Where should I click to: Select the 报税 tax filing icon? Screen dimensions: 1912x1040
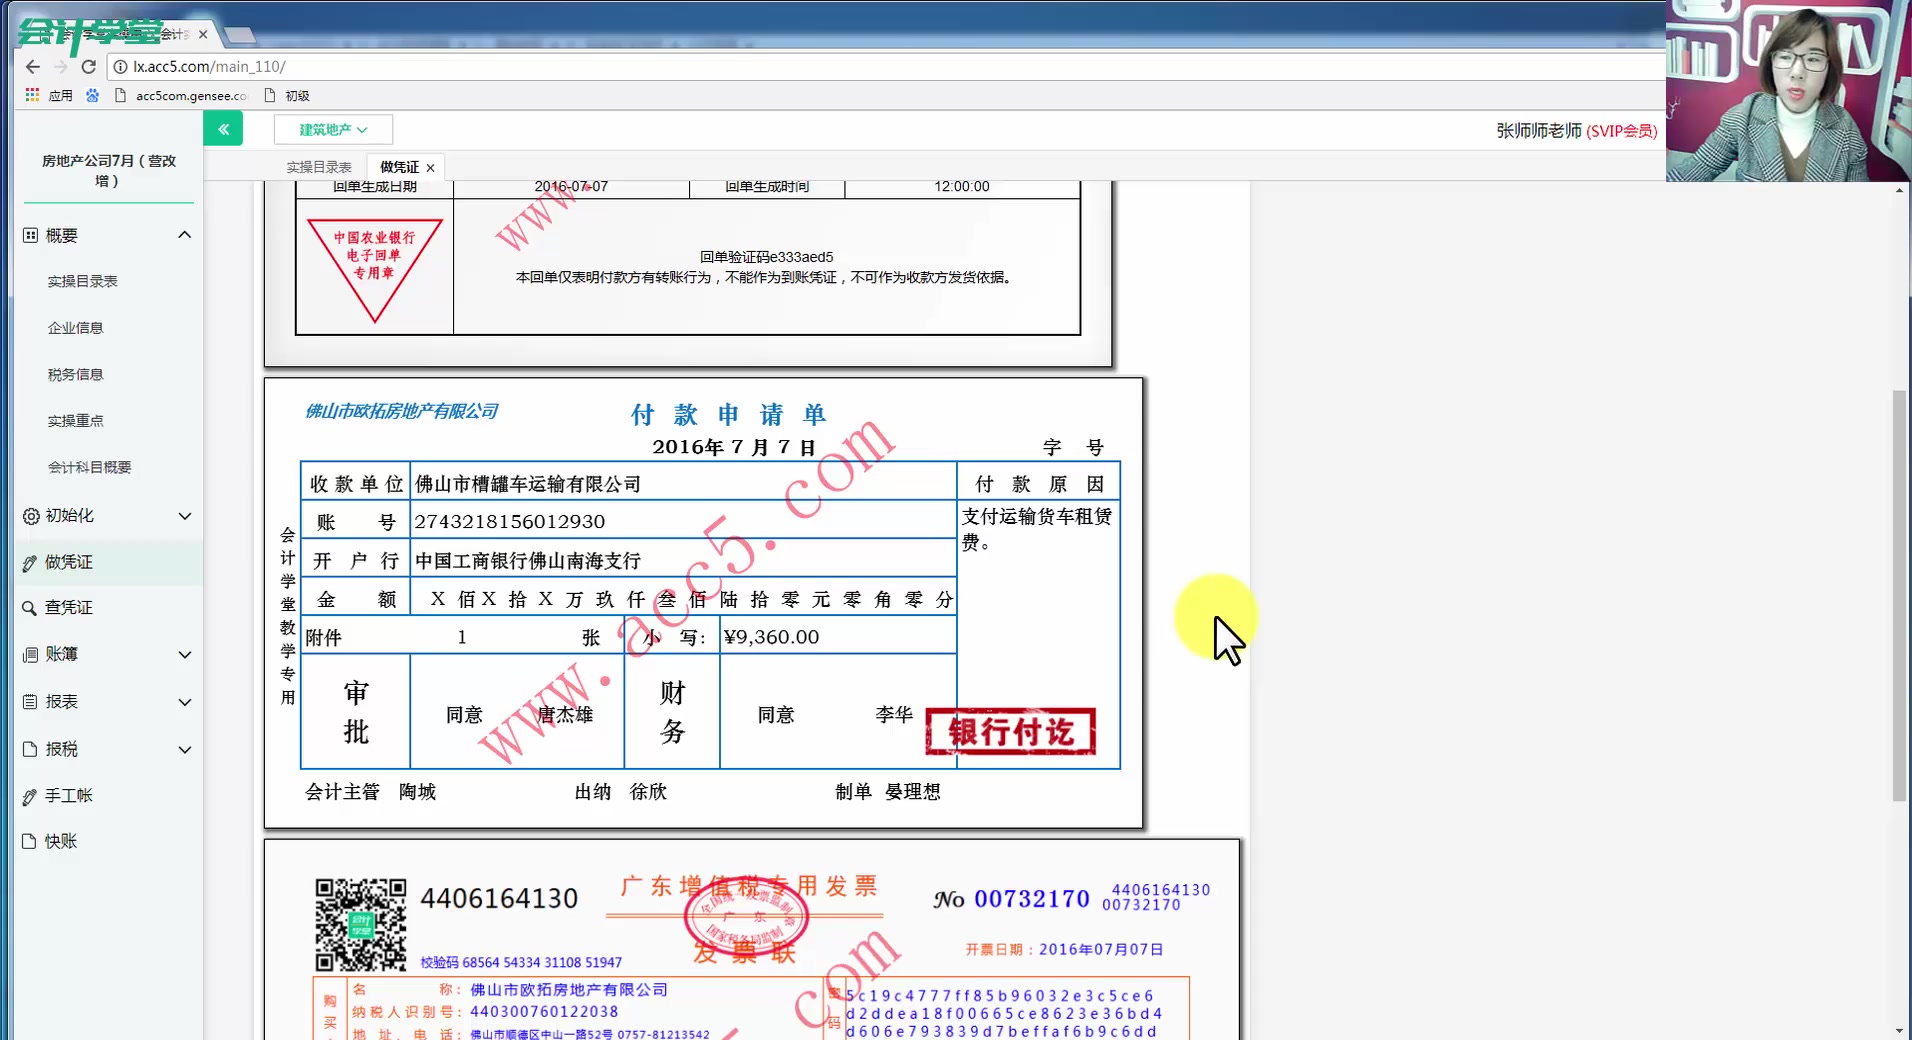[x=30, y=748]
